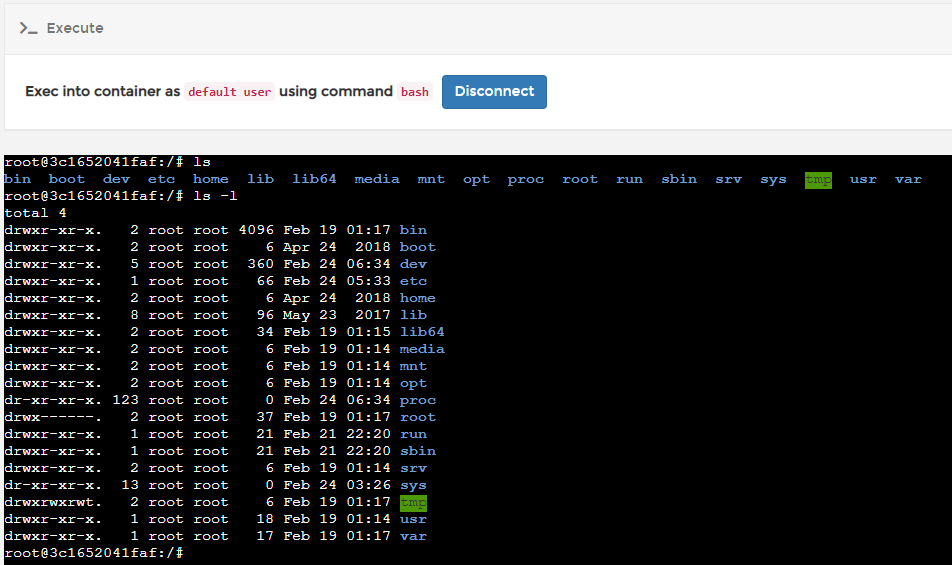
Task: Click 'etc' in the first ls output
Action: pyautogui.click(x=162, y=179)
